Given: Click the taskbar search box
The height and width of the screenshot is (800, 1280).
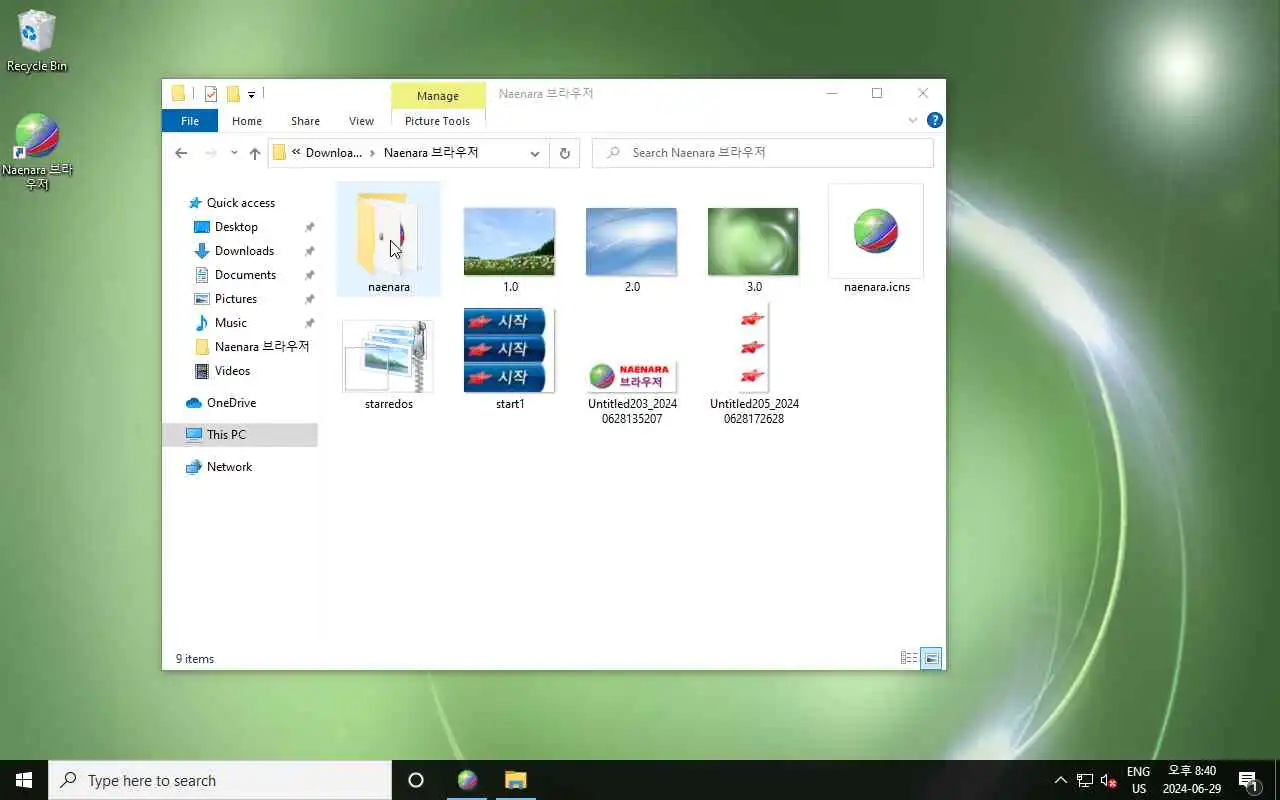Looking at the screenshot, I should [220, 780].
